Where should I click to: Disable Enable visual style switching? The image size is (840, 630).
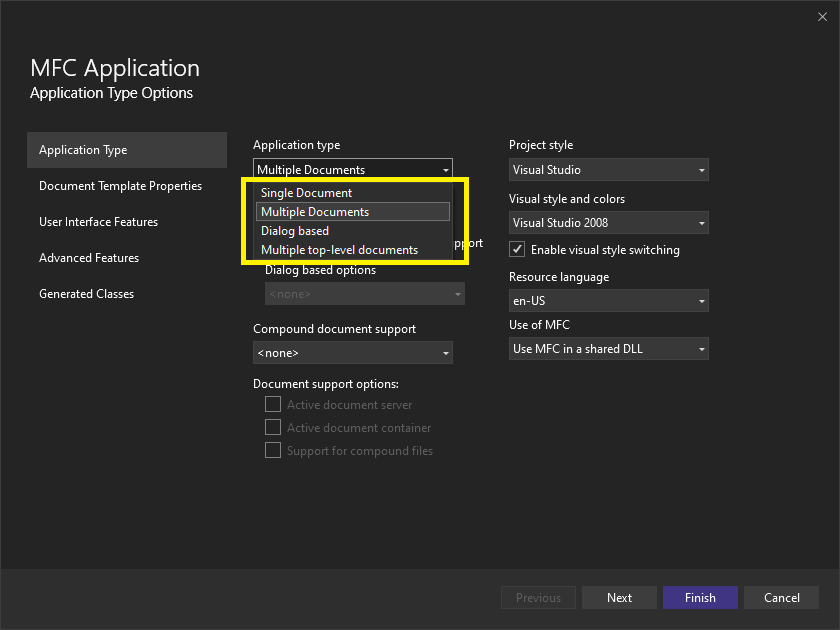517,249
